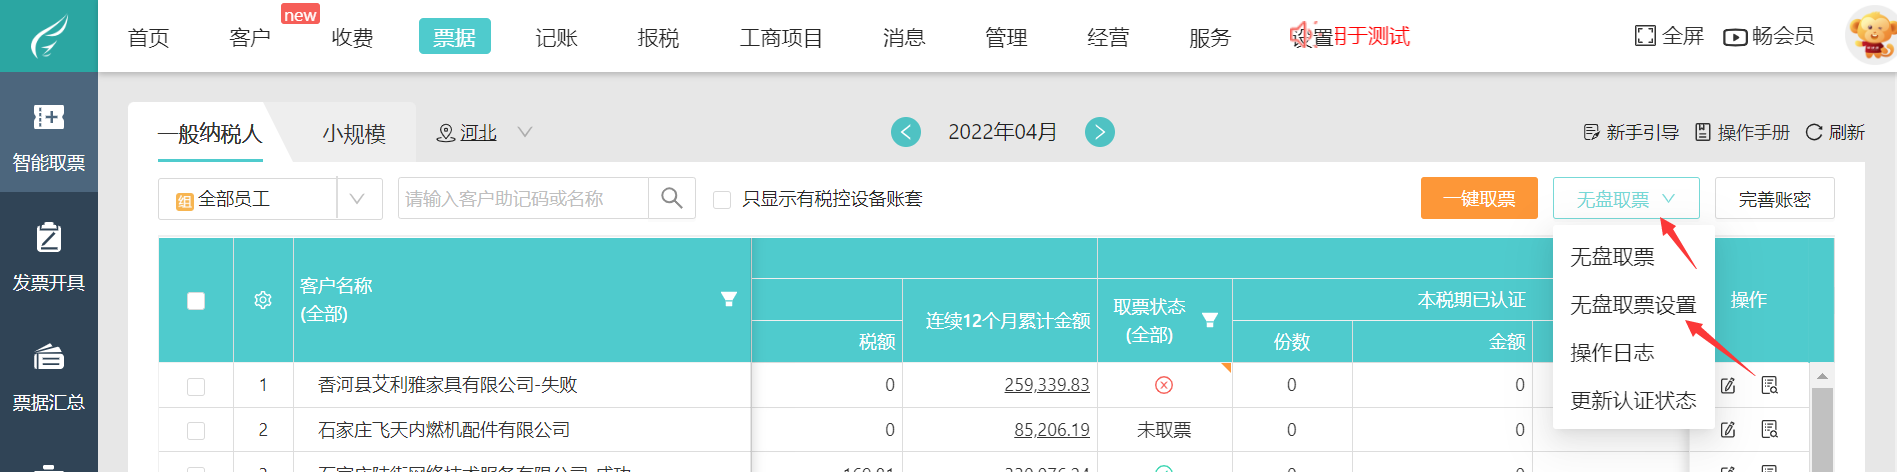Open the 智能取票 sidebar icon
This screenshot has width=1897, height=472.
[48, 134]
